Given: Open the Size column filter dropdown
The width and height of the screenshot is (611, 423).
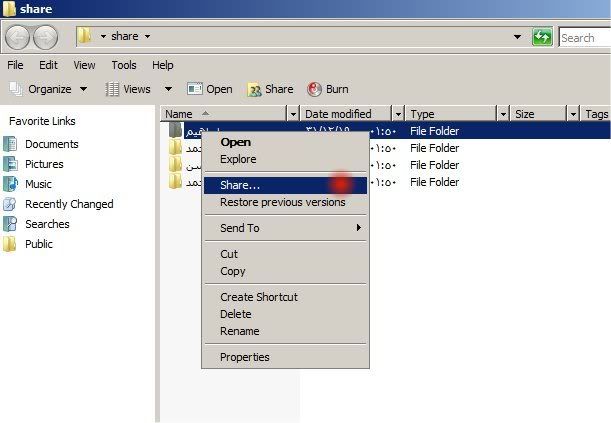Looking at the screenshot, I should [x=573, y=114].
